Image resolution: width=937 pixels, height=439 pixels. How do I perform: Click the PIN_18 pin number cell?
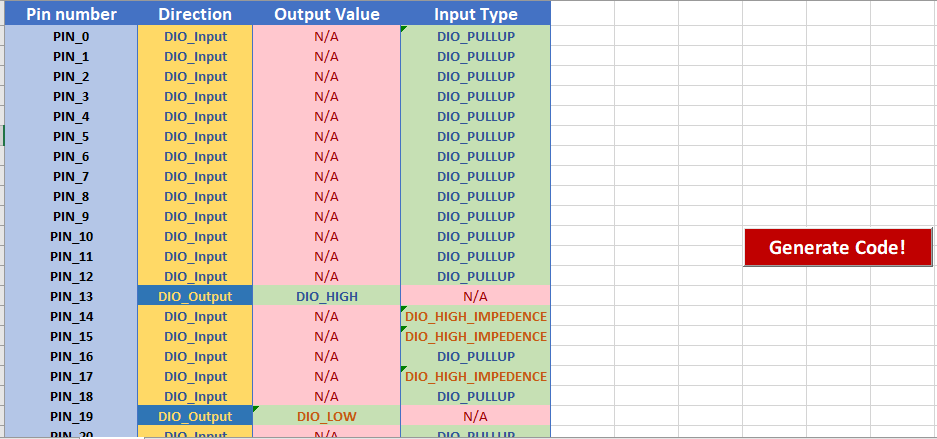tap(71, 396)
